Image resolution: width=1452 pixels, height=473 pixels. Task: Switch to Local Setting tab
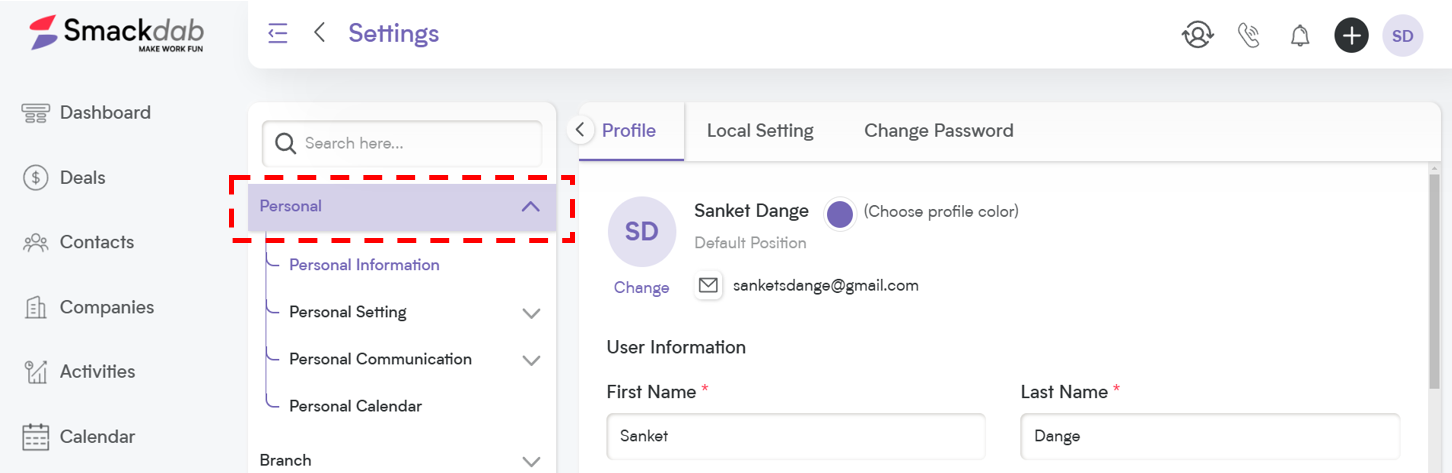[760, 131]
